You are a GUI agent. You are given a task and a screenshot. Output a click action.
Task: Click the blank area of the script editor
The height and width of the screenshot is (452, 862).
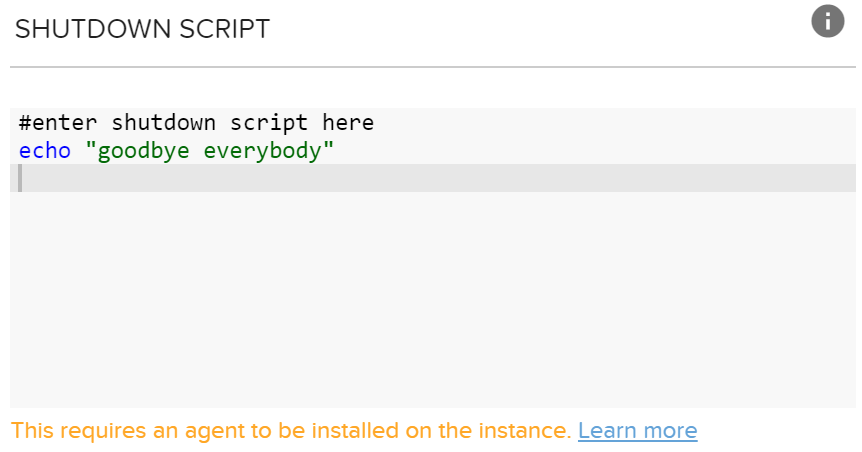pos(430,300)
